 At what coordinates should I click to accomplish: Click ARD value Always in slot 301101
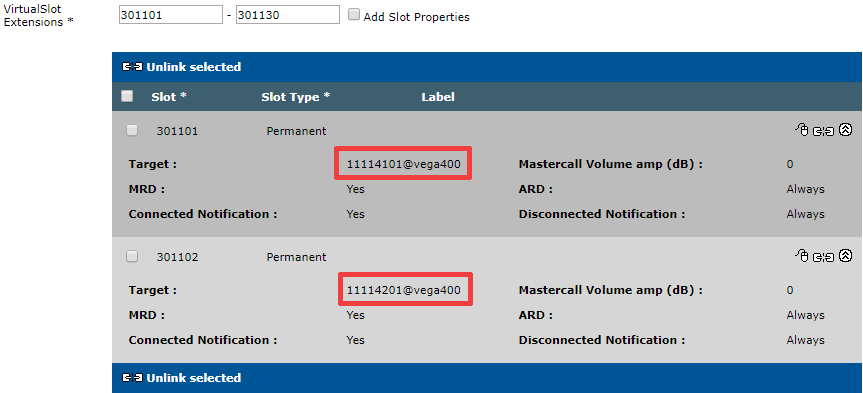tap(806, 189)
